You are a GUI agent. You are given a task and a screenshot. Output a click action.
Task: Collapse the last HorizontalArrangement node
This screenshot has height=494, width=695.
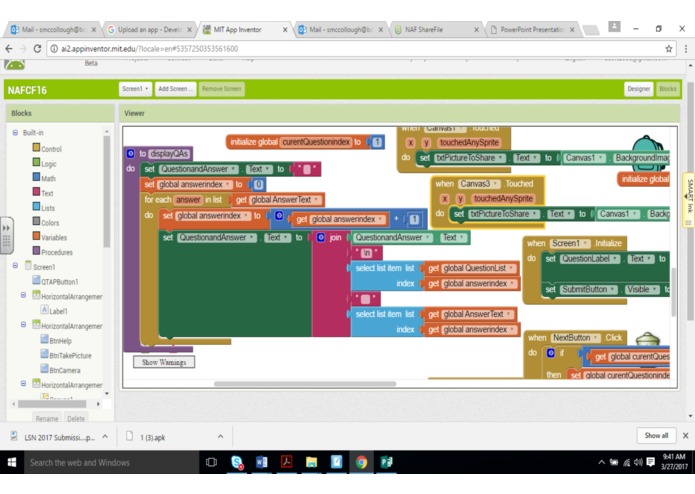click(23, 383)
